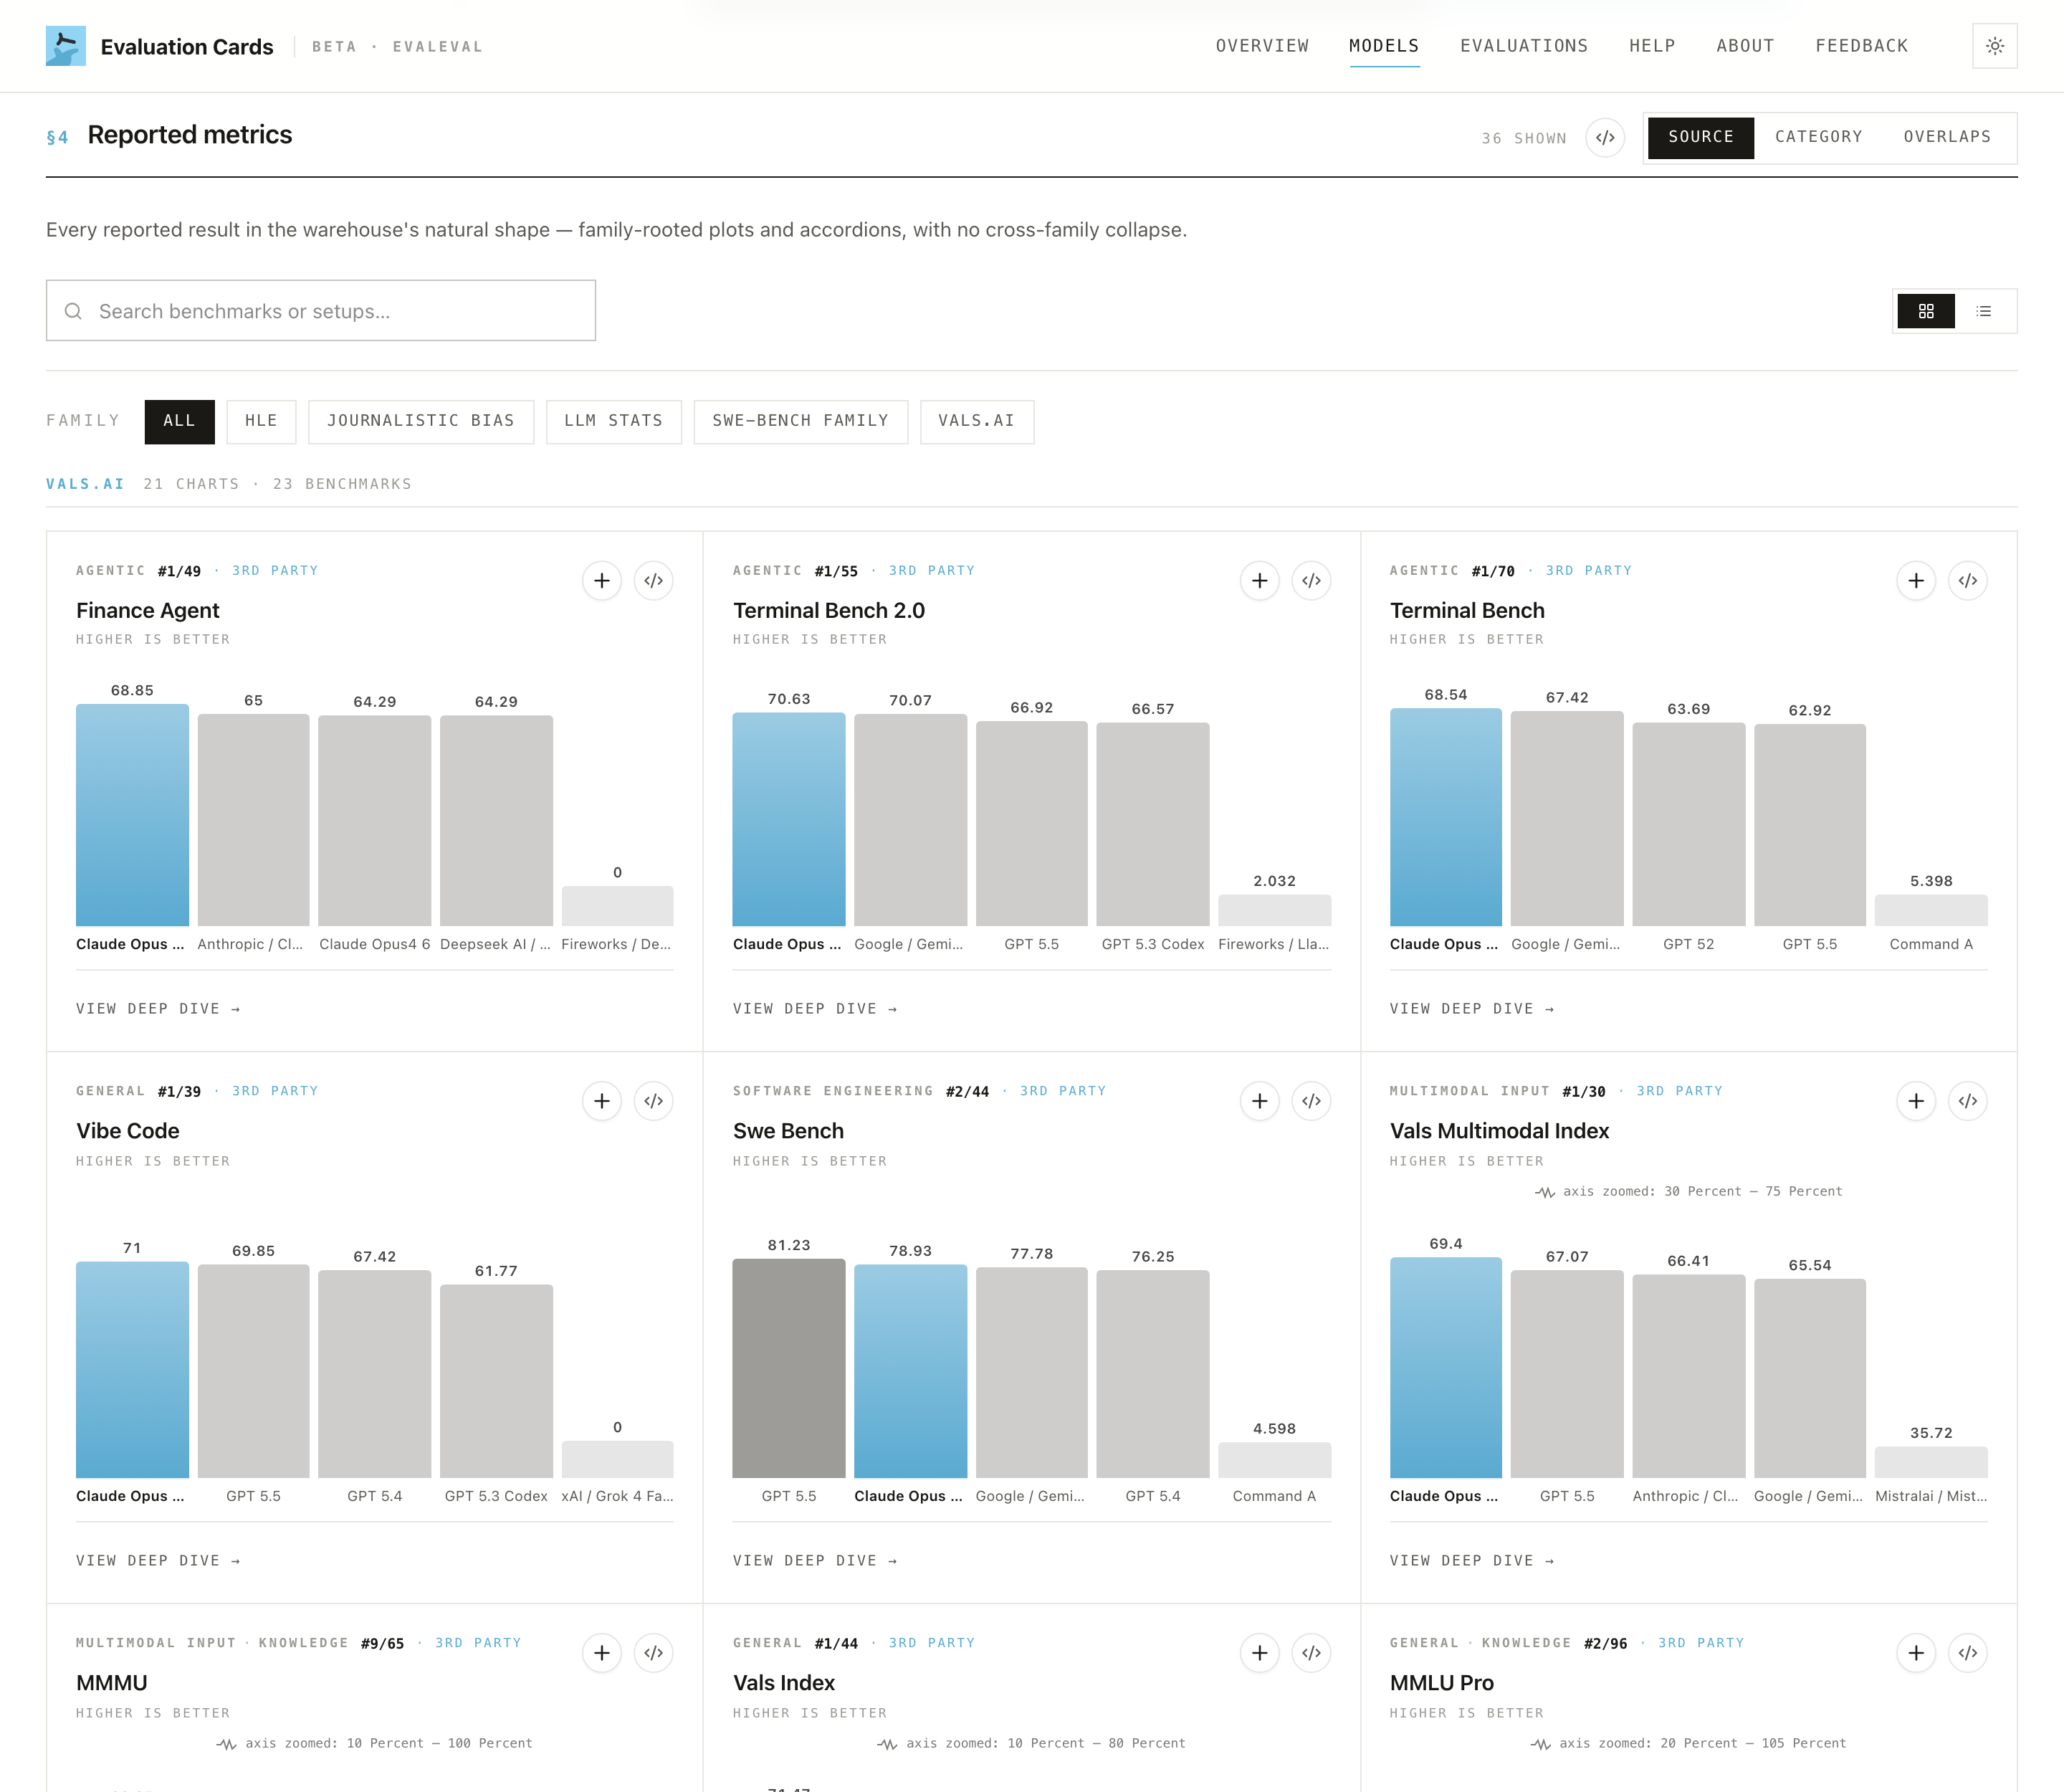The width and height of the screenshot is (2064, 1792).
Task: Click the Finance Agent card title
Action: [148, 611]
